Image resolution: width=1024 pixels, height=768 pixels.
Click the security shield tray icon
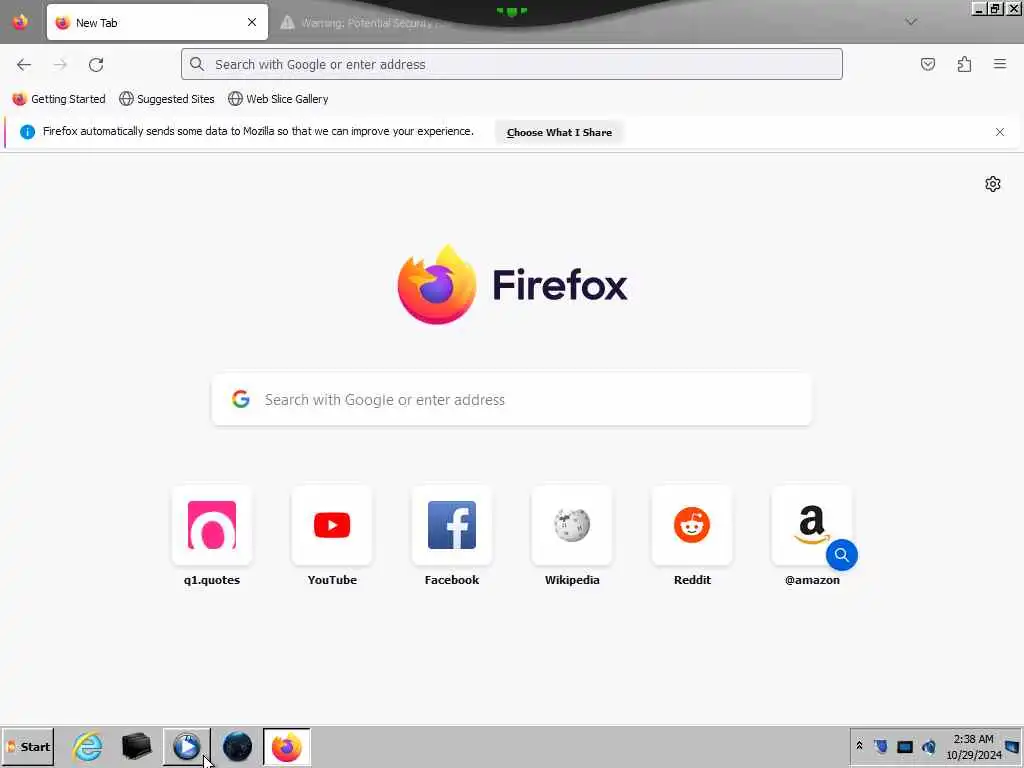(881, 746)
